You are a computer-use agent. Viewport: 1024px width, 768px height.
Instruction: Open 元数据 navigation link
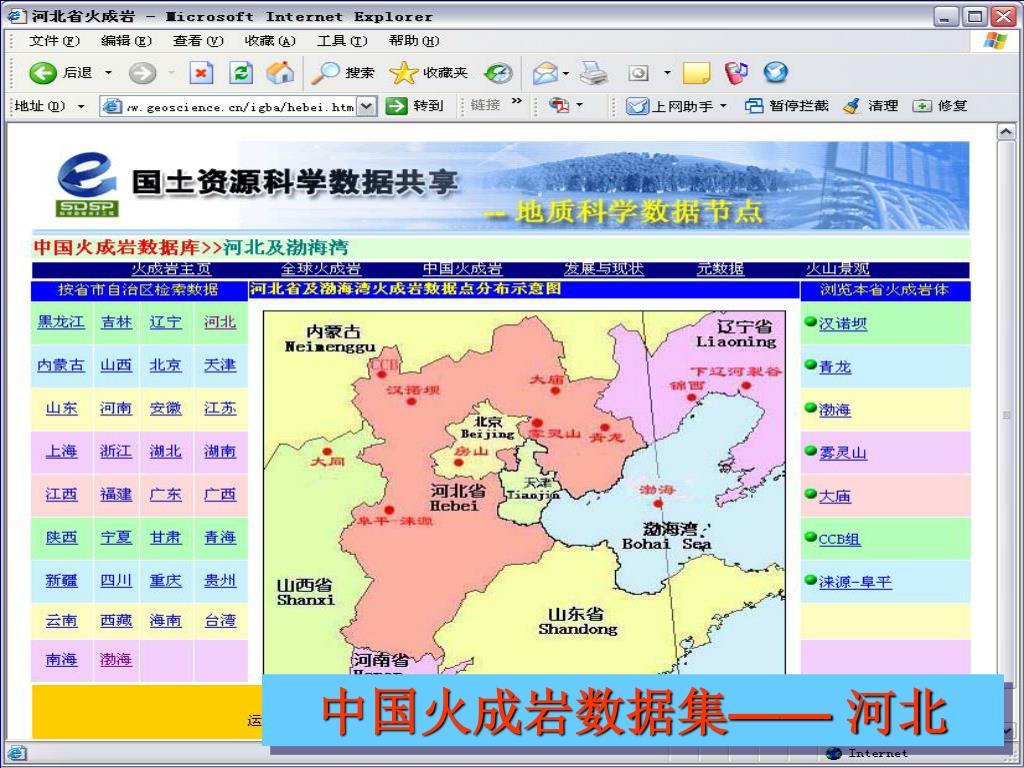point(720,269)
